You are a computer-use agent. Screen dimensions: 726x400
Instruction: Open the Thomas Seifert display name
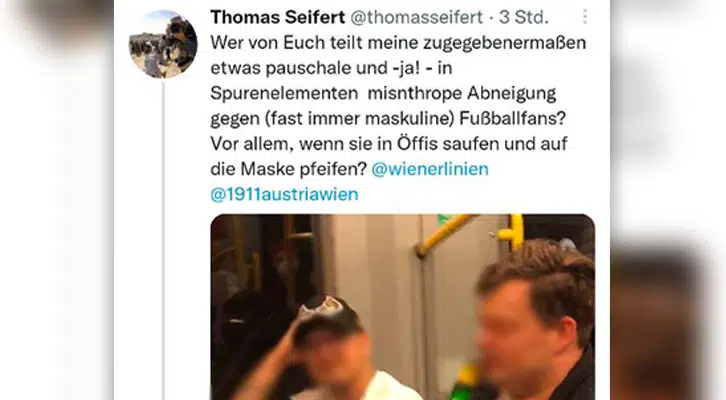pos(278,18)
